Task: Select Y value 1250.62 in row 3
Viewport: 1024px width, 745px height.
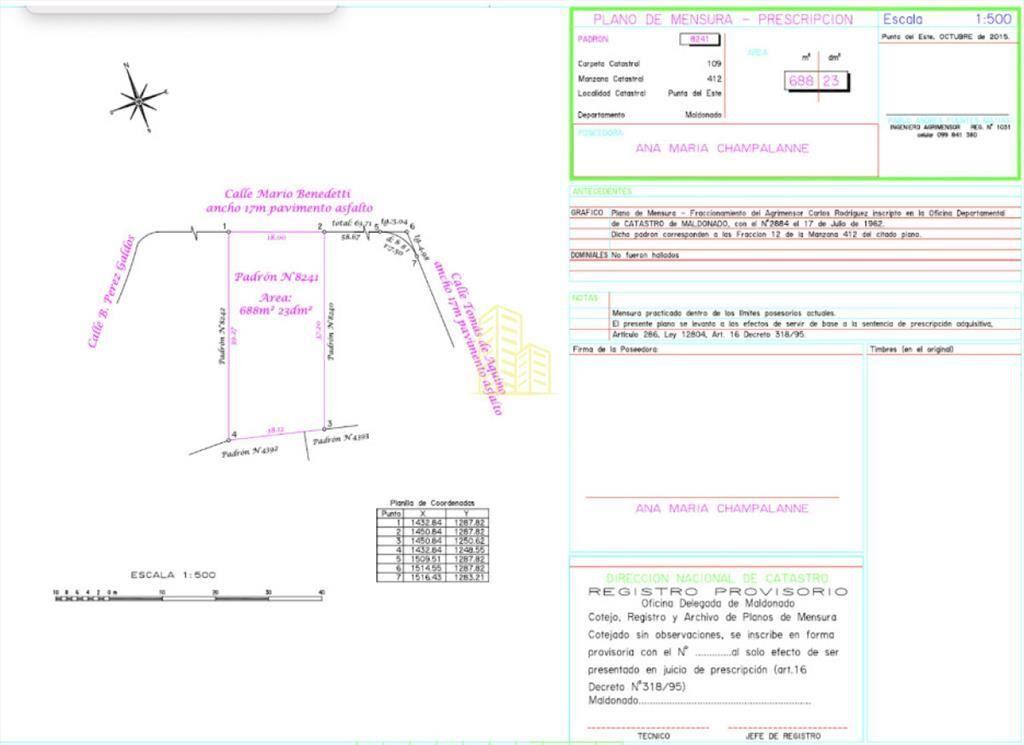Action: pos(468,541)
